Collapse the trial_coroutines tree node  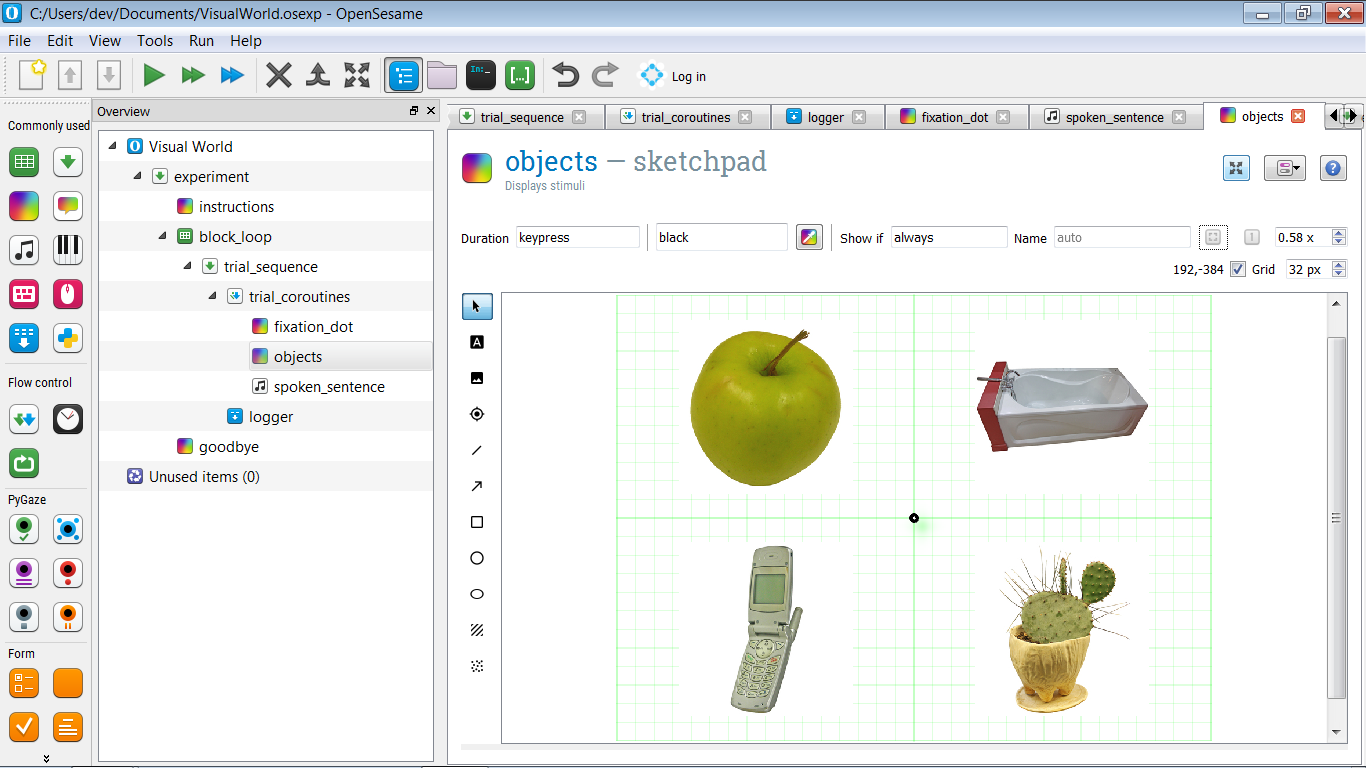(213, 297)
